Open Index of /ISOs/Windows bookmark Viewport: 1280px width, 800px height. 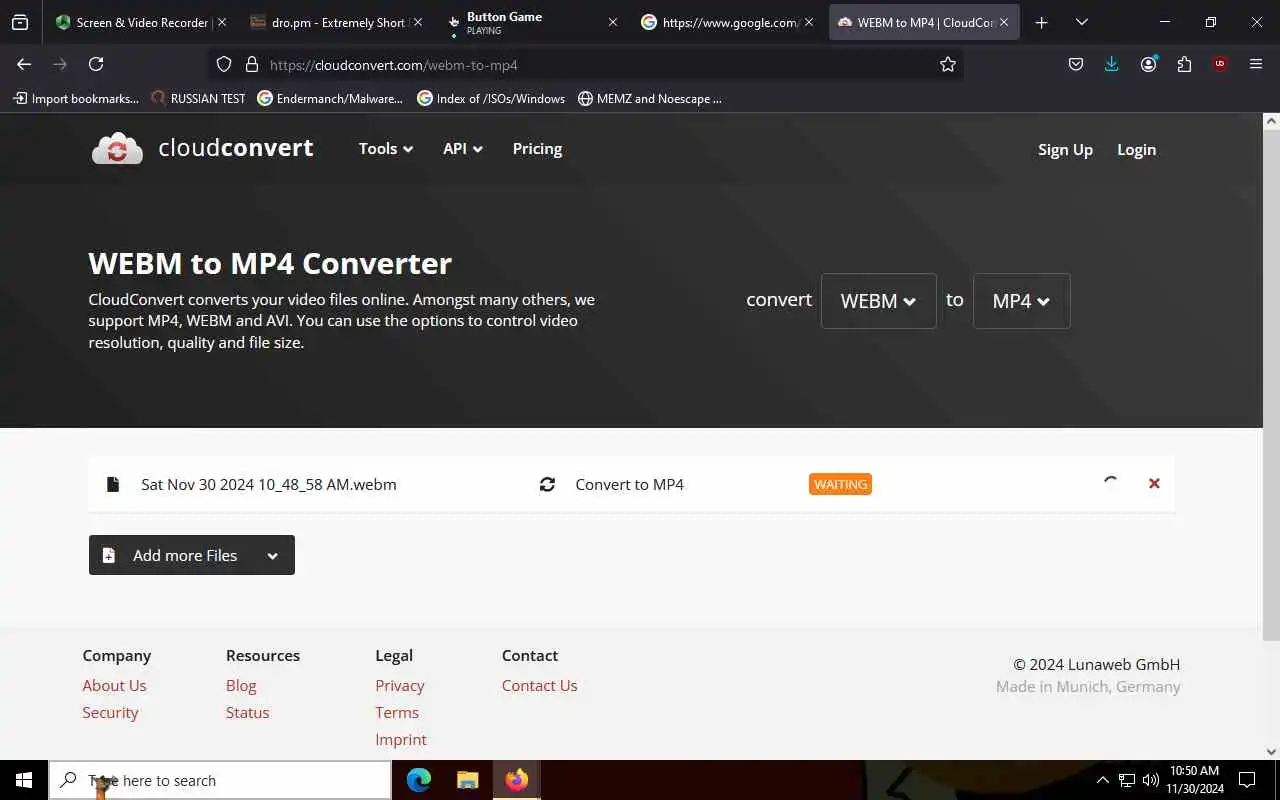[491, 98]
